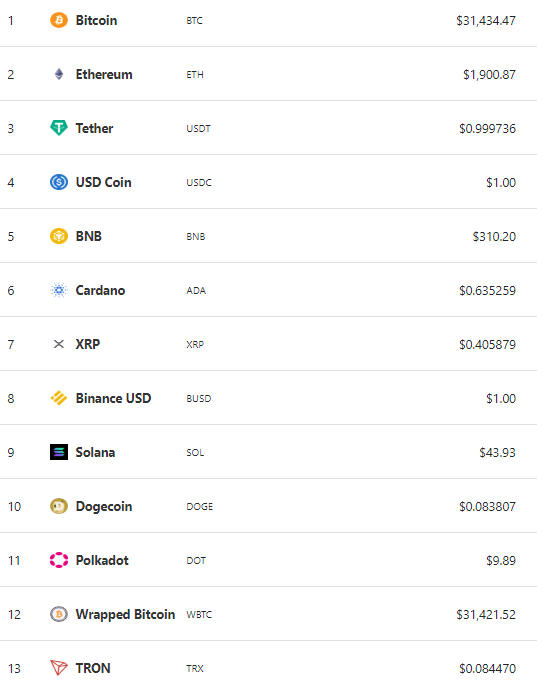Click the XRP cross logo icon

click(x=59, y=344)
